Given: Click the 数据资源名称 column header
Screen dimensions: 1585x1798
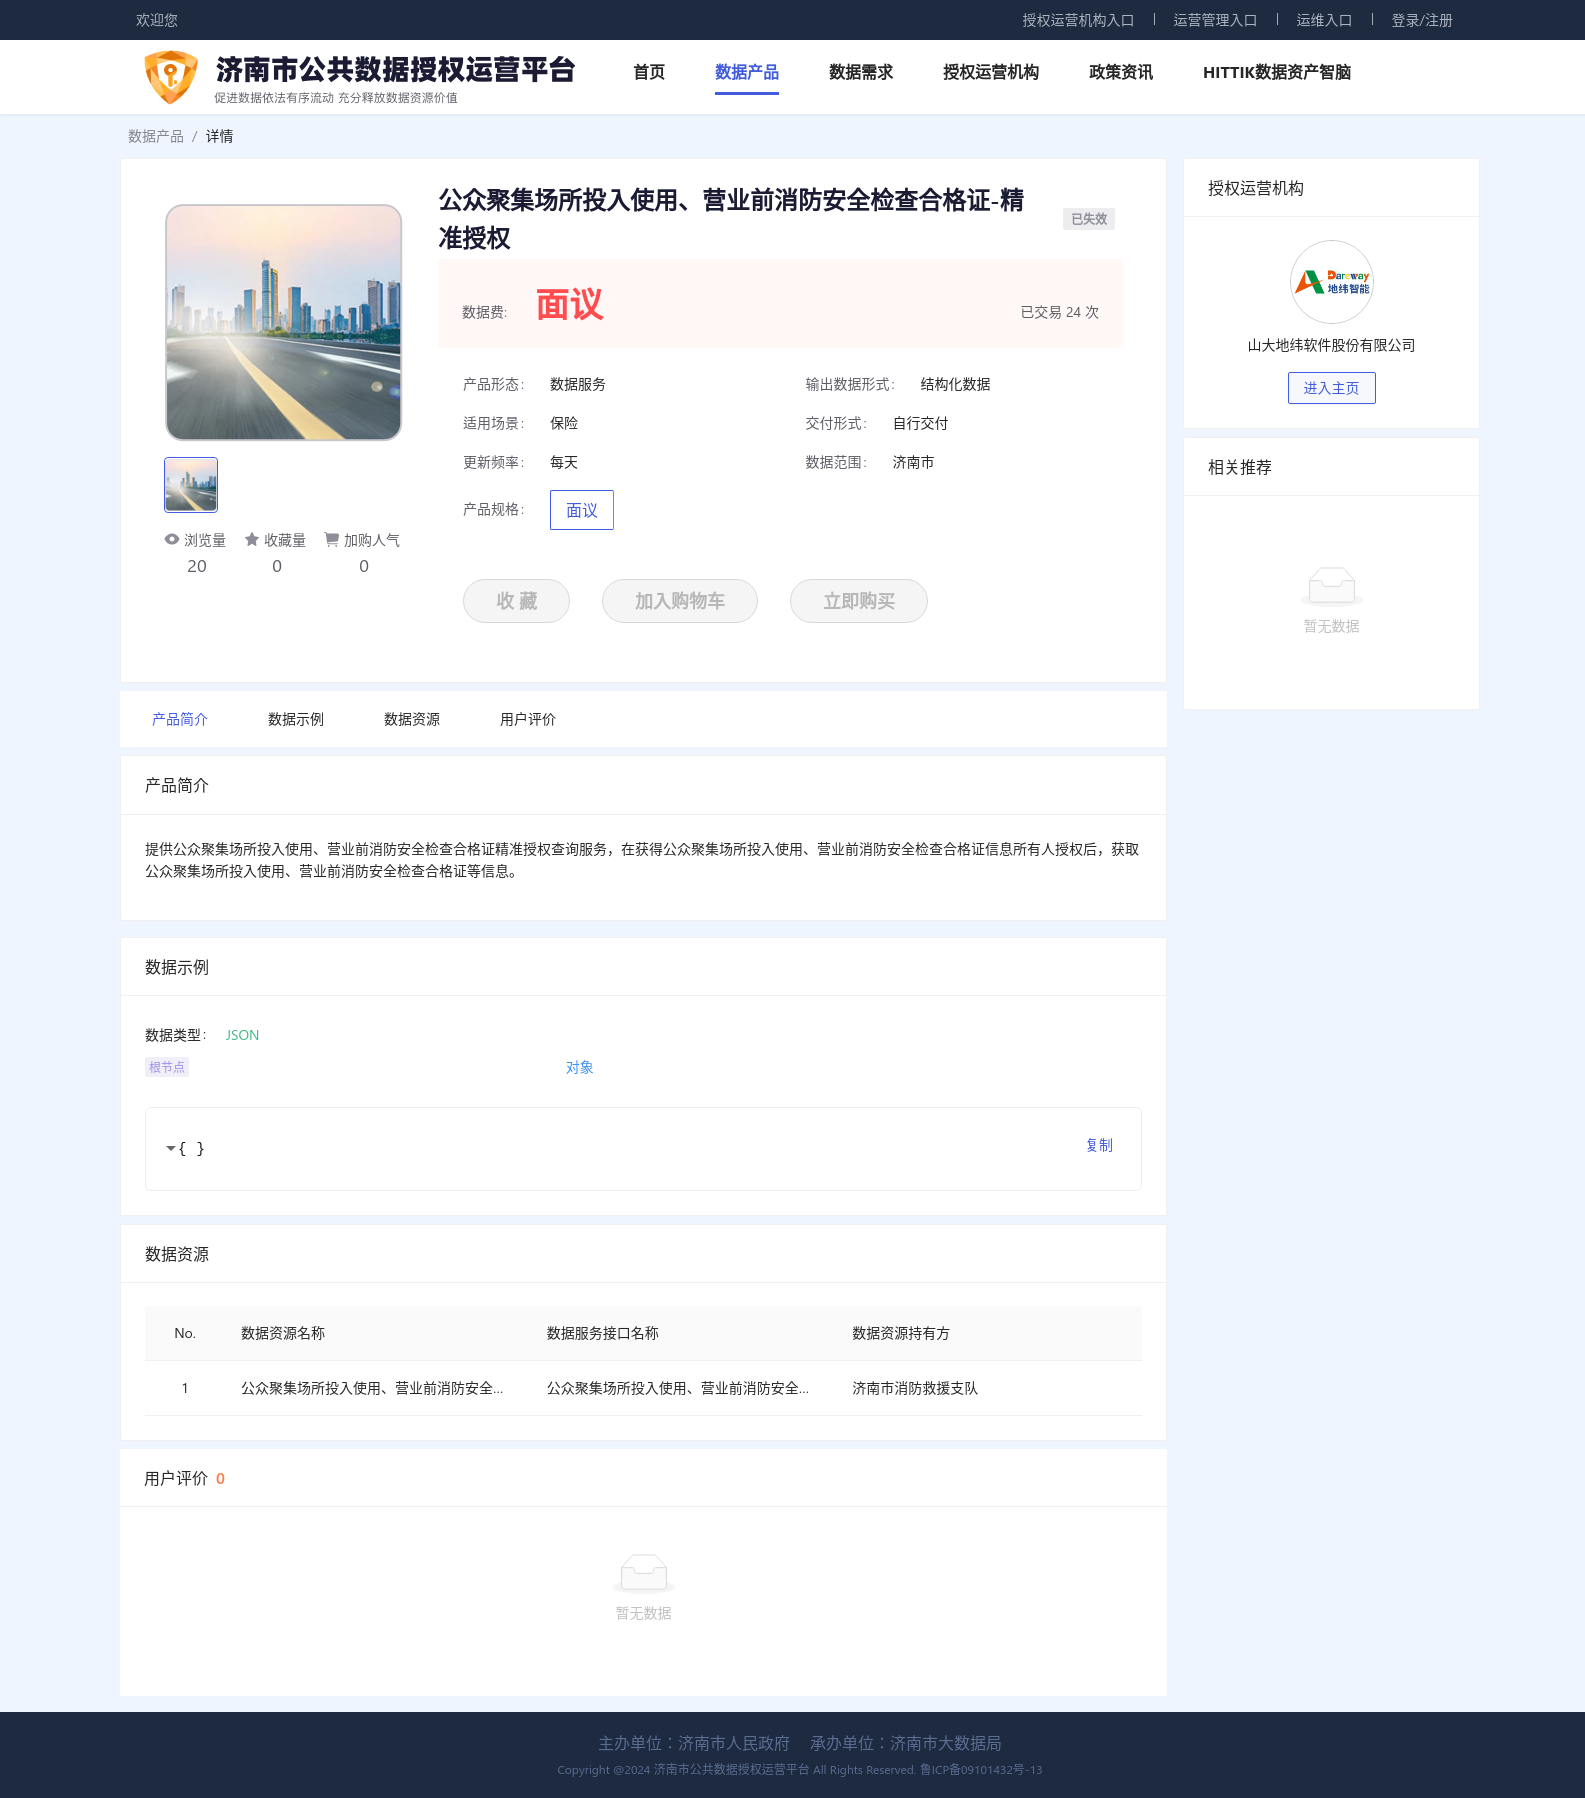Looking at the screenshot, I should coord(283,1333).
